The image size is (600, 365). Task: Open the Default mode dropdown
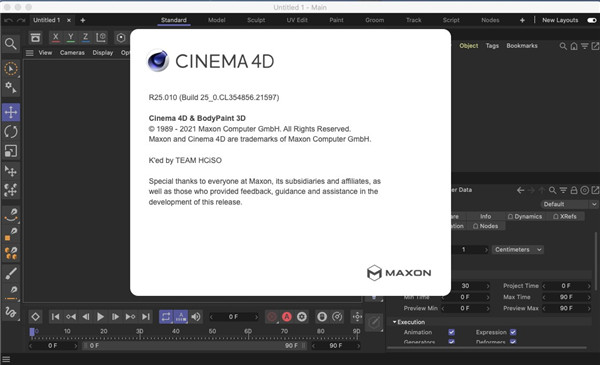tap(569, 204)
